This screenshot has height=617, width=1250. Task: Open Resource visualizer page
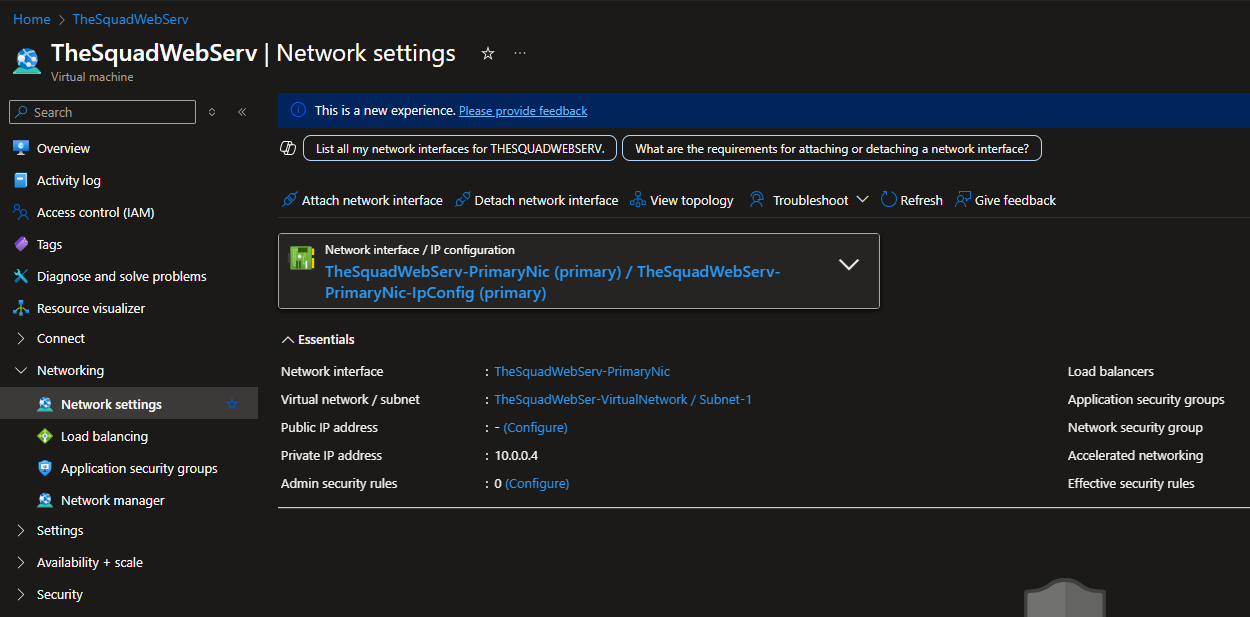click(x=91, y=308)
